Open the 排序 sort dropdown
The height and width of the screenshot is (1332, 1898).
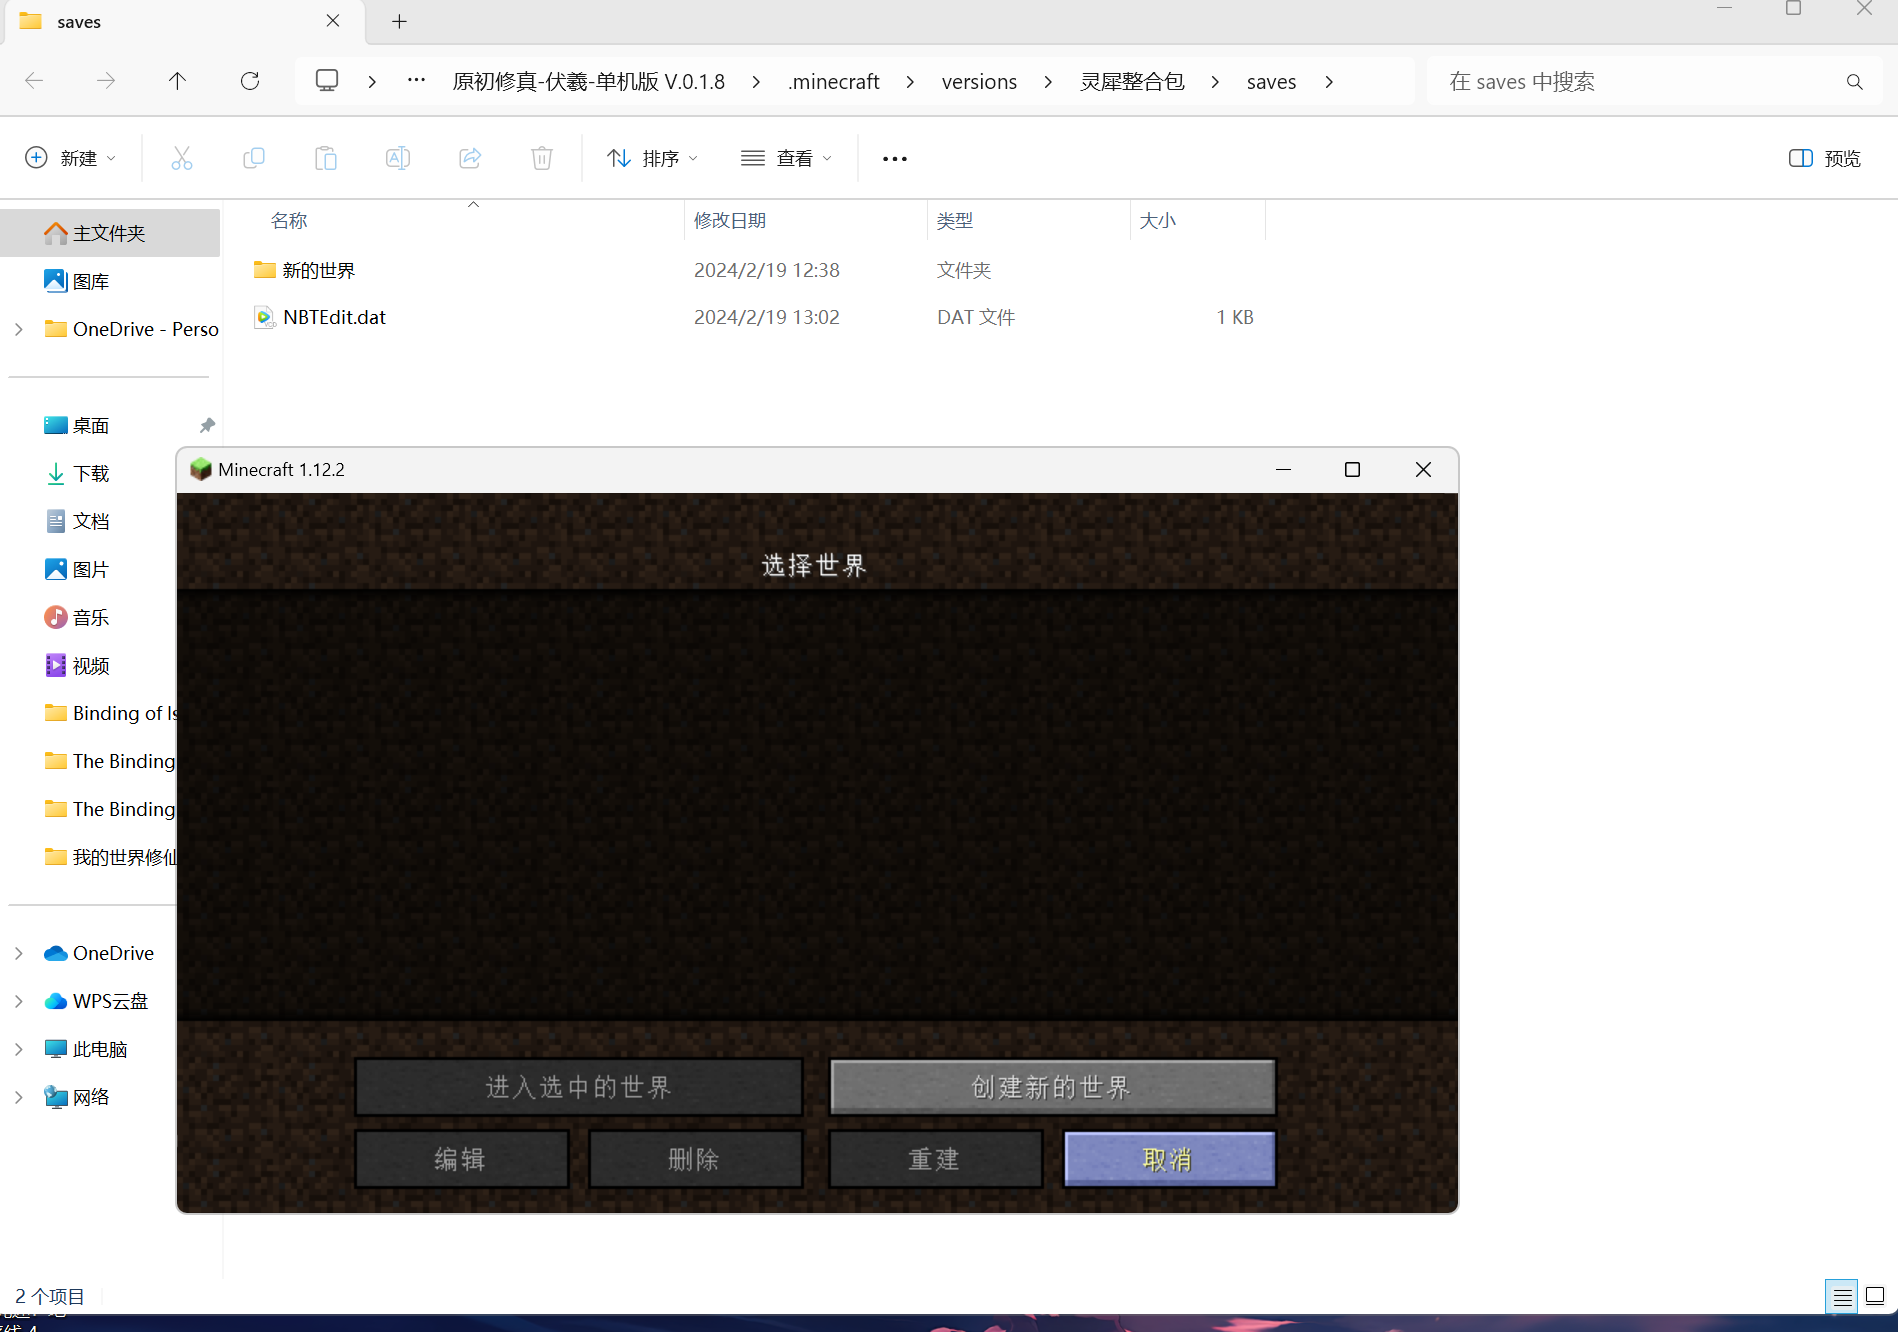(x=653, y=158)
